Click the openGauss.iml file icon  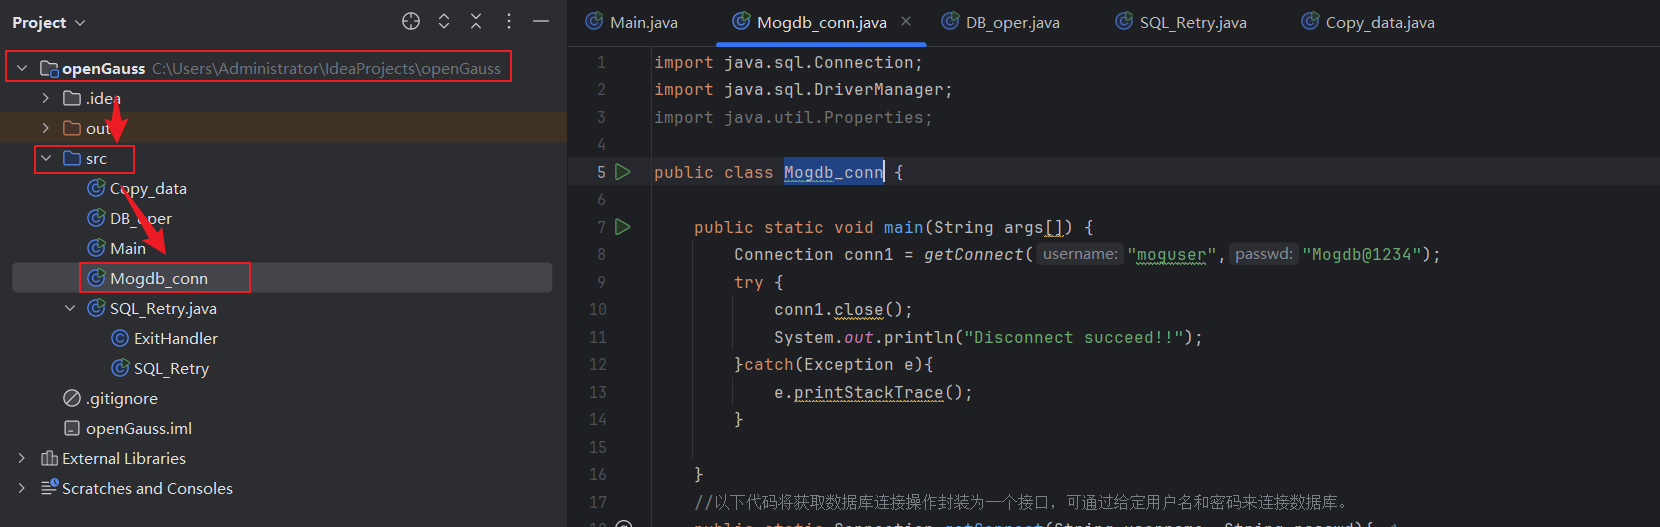(72, 428)
